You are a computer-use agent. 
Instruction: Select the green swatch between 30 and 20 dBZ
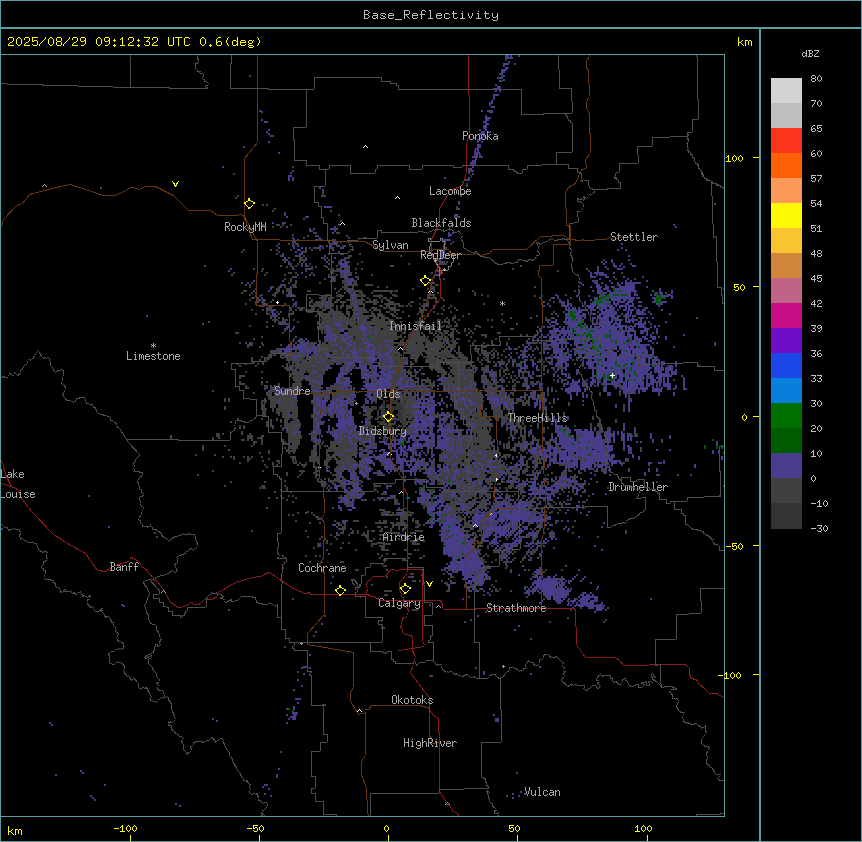786,416
